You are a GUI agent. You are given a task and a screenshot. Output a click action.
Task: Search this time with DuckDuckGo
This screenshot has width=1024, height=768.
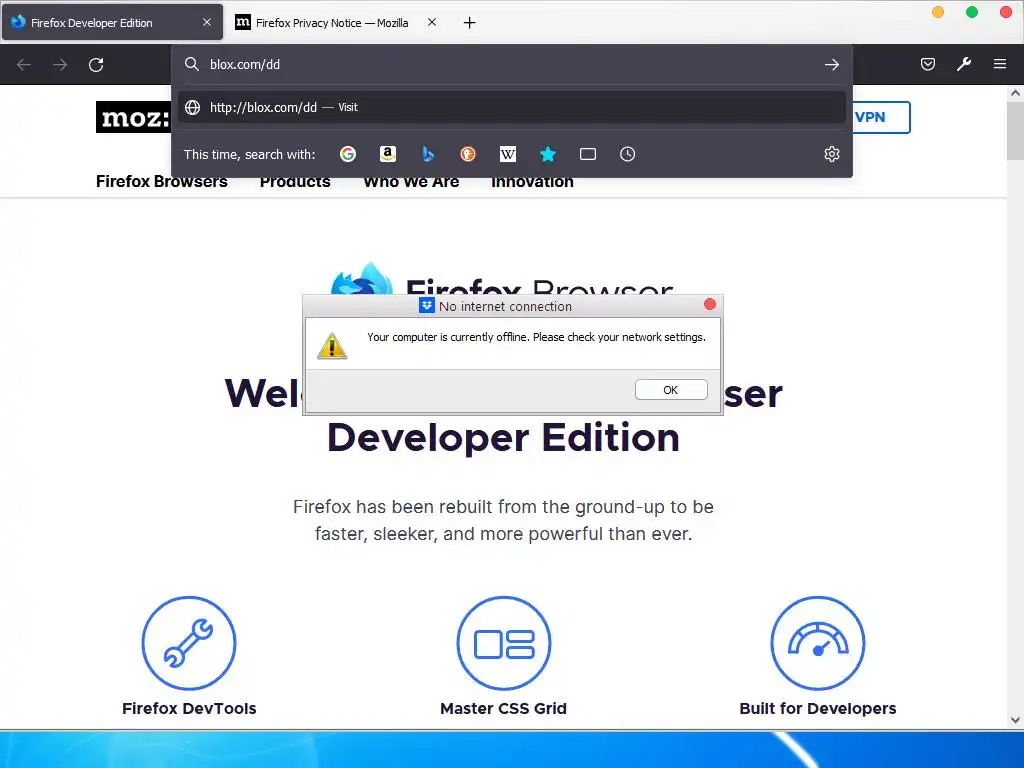pyautogui.click(x=468, y=154)
